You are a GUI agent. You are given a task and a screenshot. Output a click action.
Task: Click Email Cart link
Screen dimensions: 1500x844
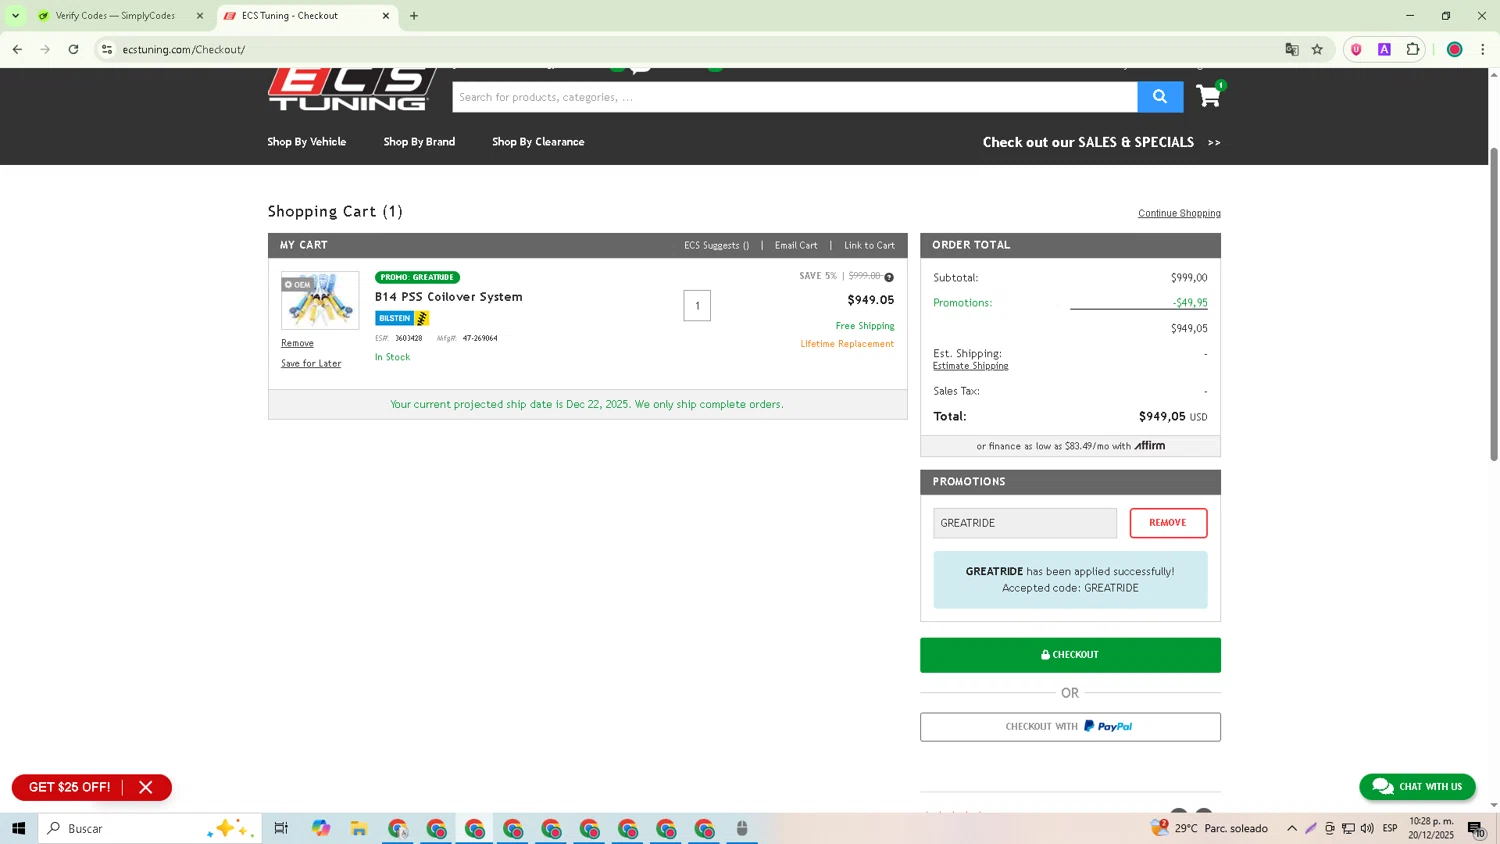tap(796, 246)
